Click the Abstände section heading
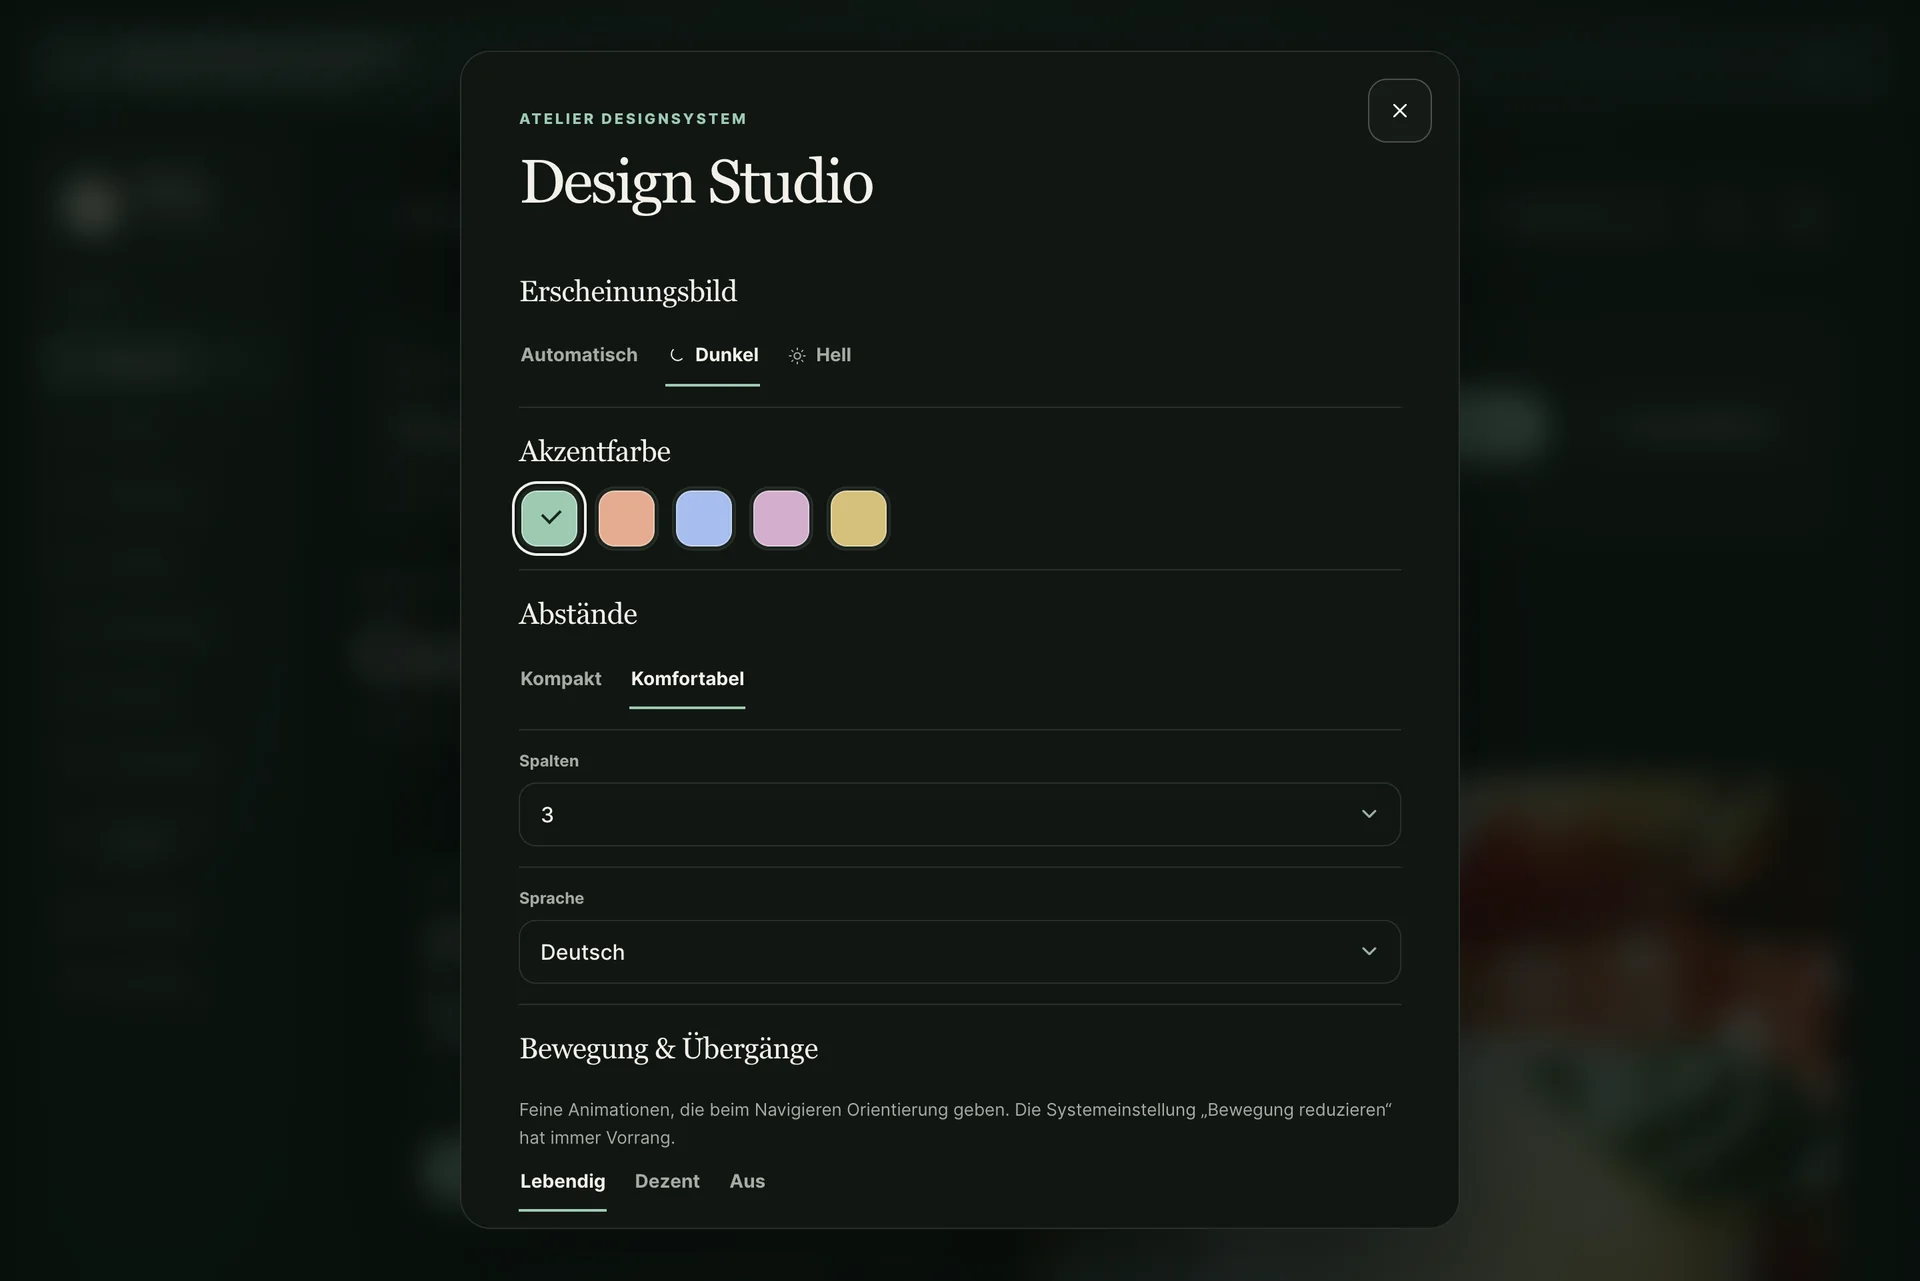Screen dimensions: 1920x1281 (x=578, y=613)
